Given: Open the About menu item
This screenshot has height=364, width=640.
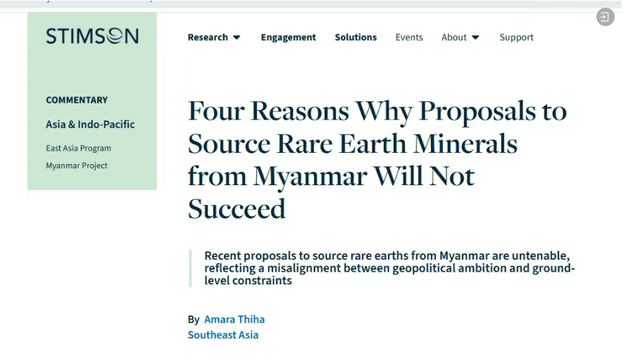Looking at the screenshot, I should click(454, 37).
